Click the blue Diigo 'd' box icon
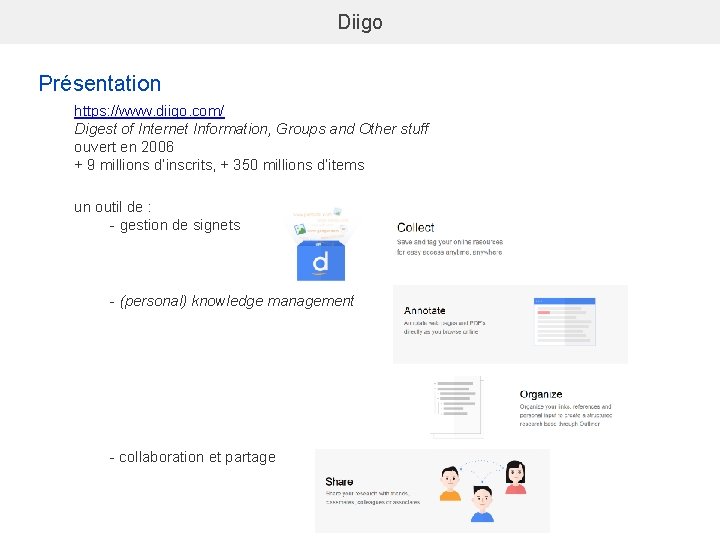720x540 pixels. tap(321, 260)
